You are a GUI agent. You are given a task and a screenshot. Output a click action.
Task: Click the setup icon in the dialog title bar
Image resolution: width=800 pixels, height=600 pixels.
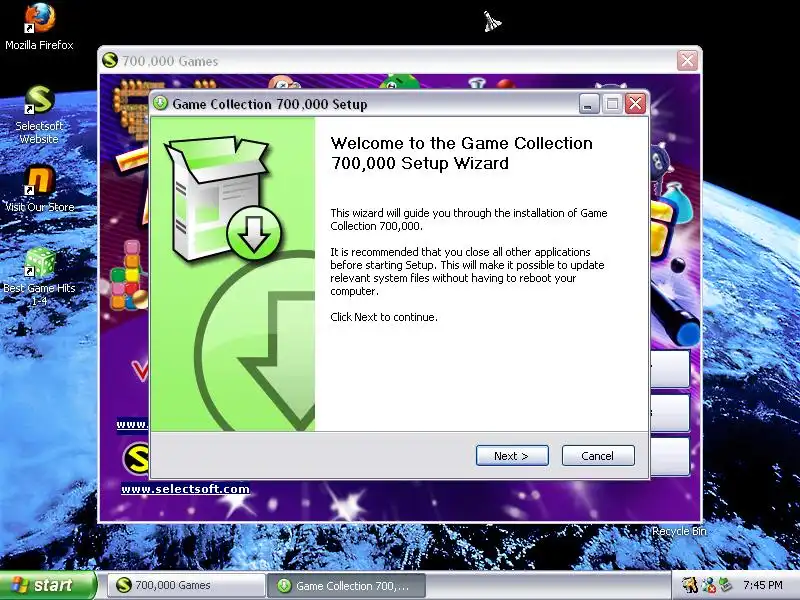point(160,104)
